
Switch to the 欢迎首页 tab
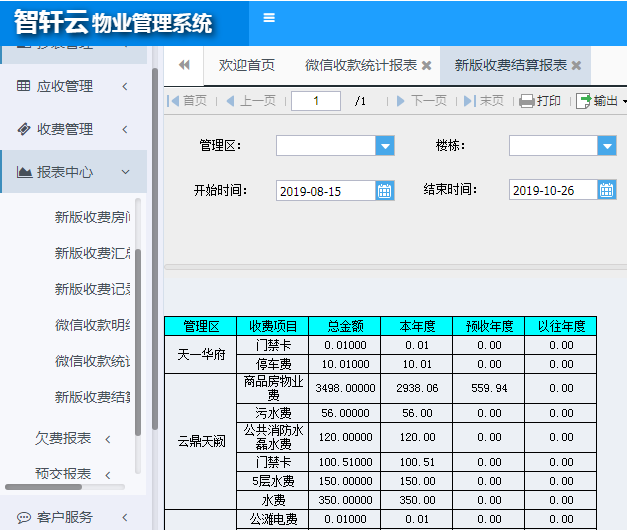click(x=247, y=65)
